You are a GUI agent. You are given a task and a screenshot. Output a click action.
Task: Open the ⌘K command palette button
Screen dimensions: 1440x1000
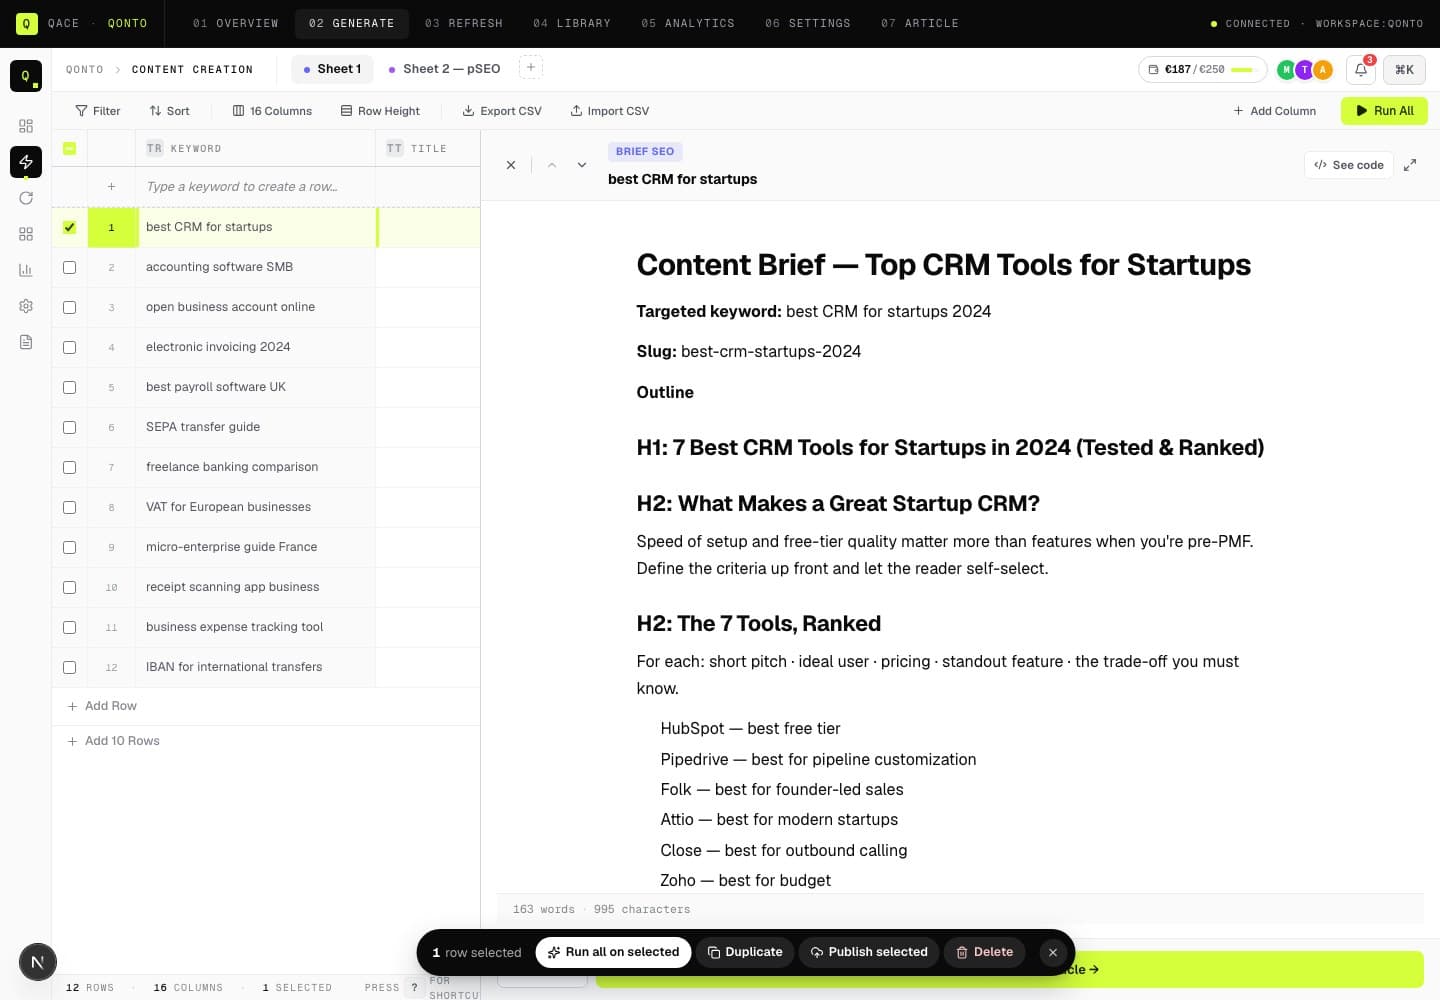(1404, 69)
